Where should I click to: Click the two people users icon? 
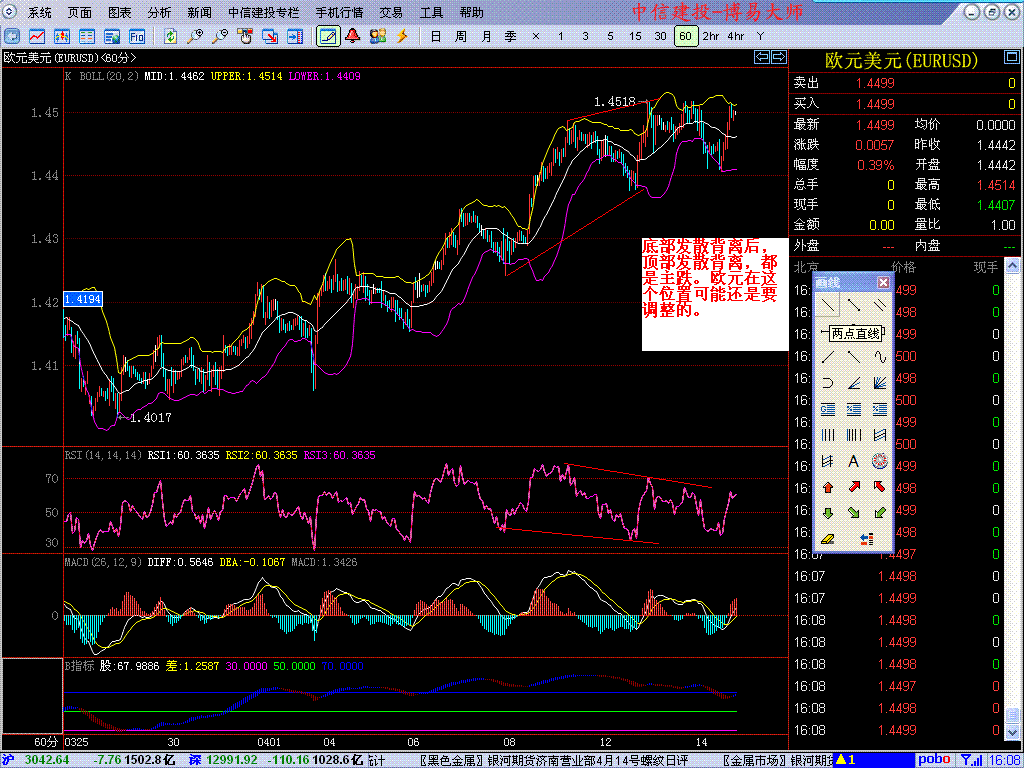pyautogui.click(x=377, y=37)
